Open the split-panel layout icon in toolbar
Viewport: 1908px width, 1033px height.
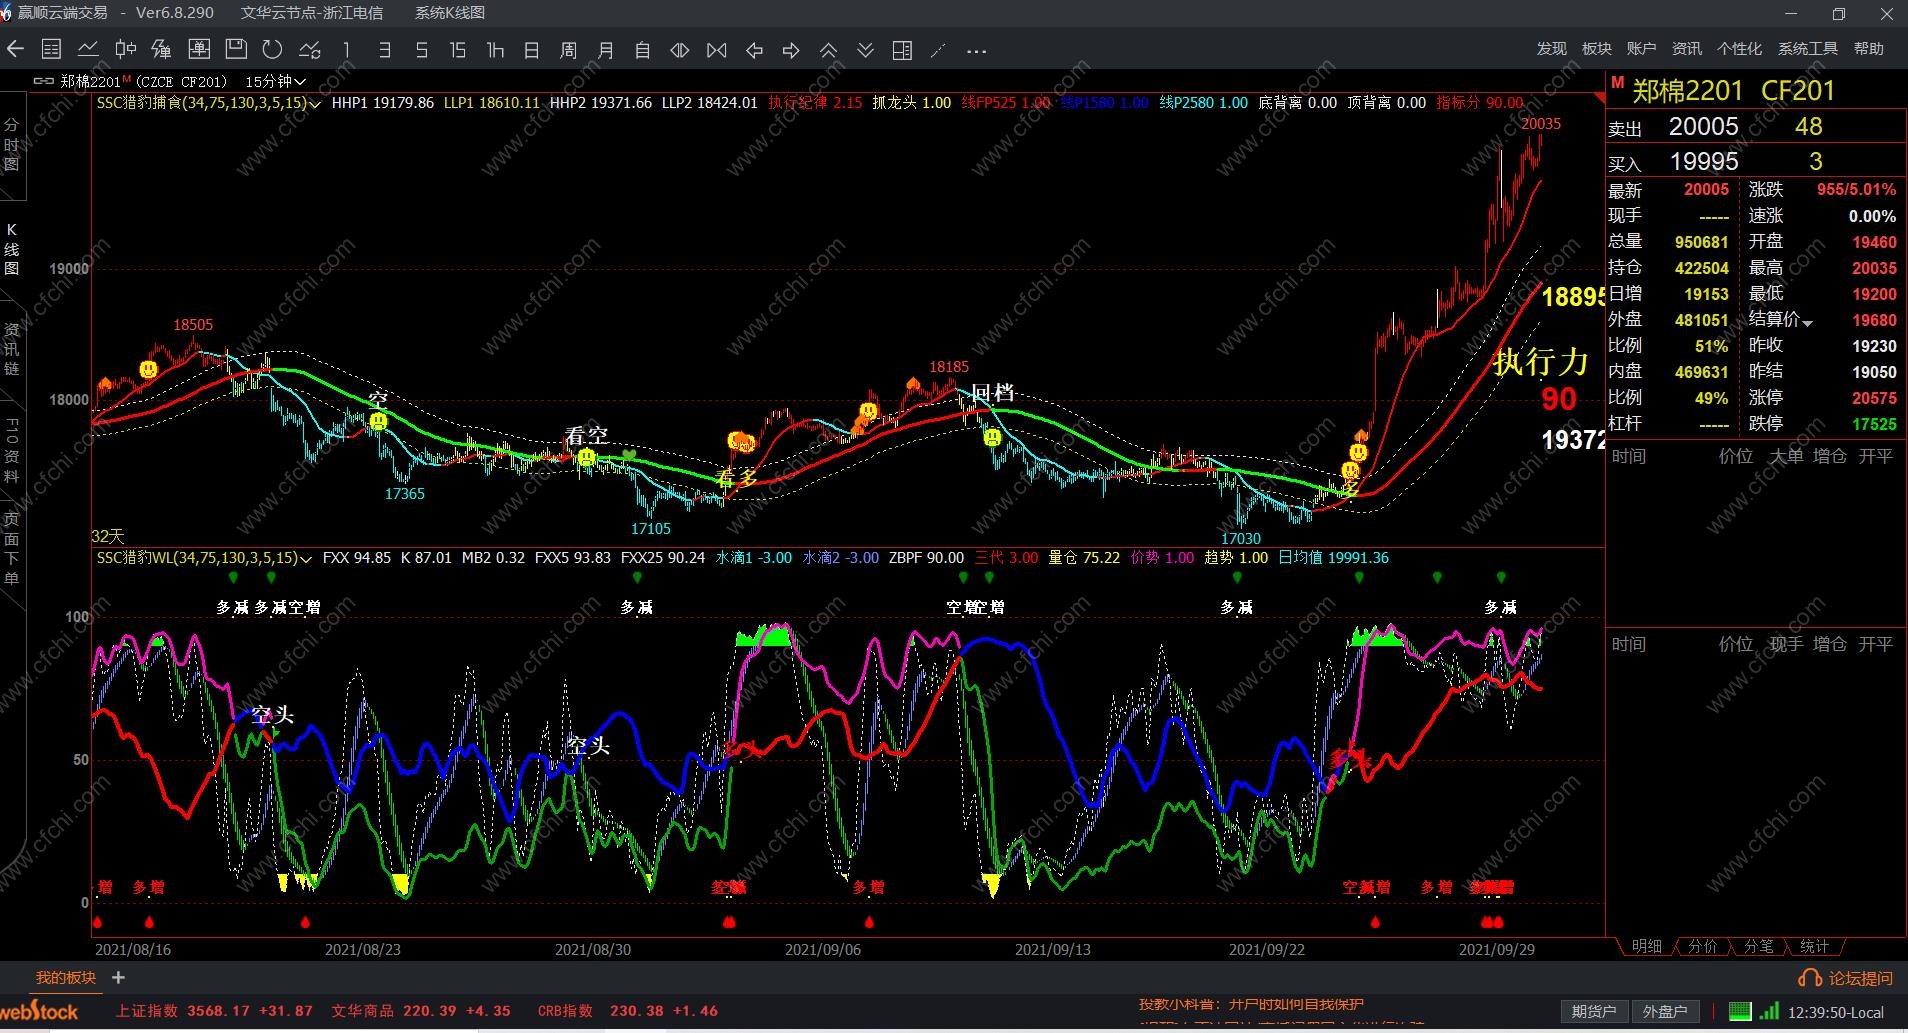coord(902,50)
